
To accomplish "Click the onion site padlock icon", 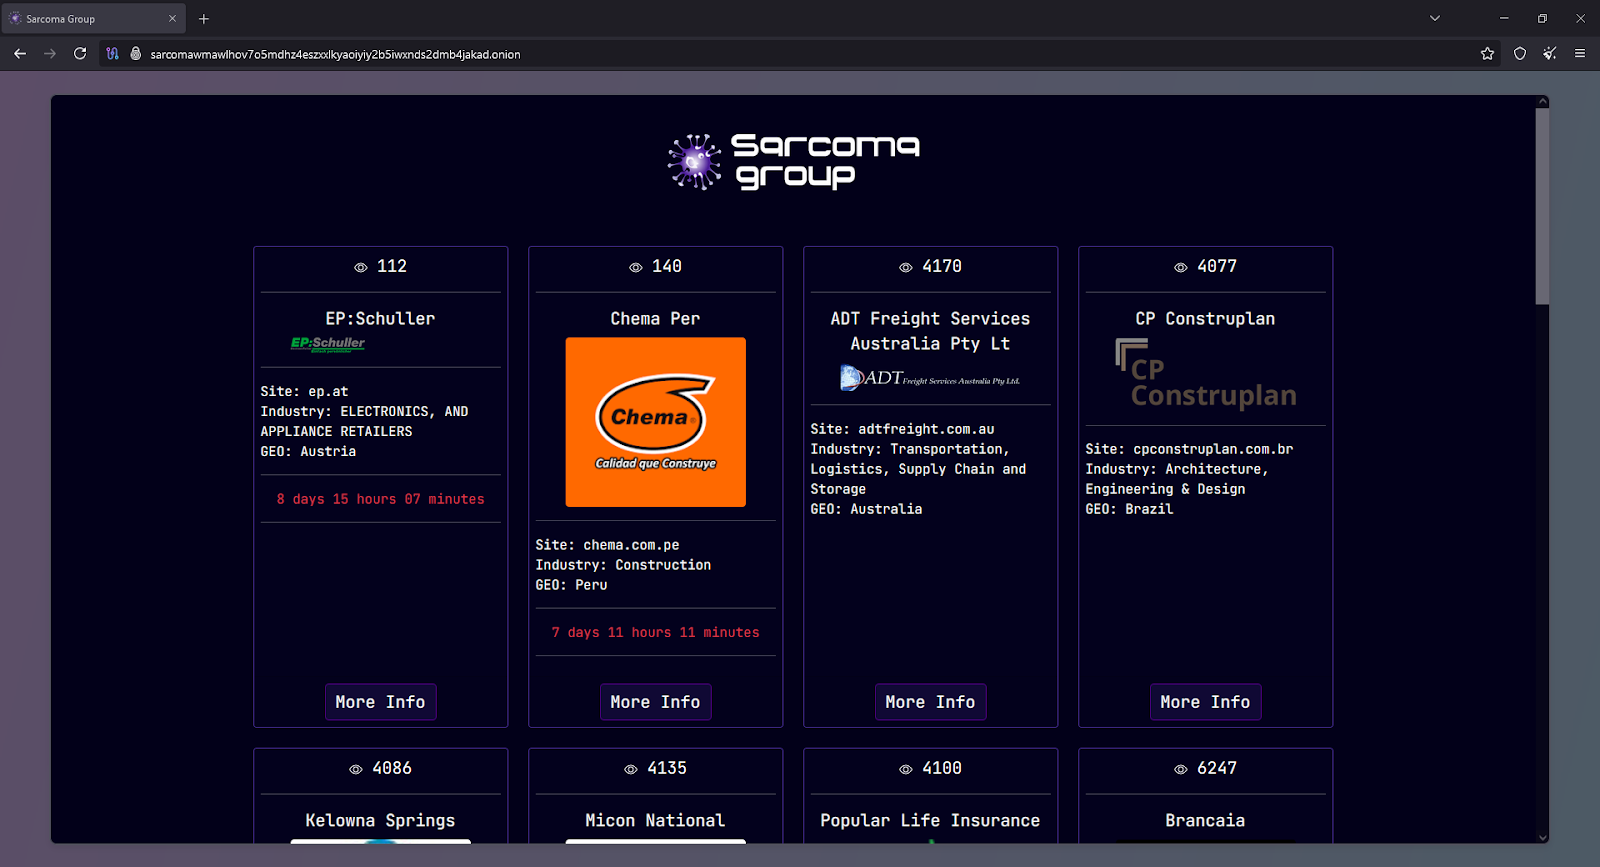I will click(x=136, y=54).
